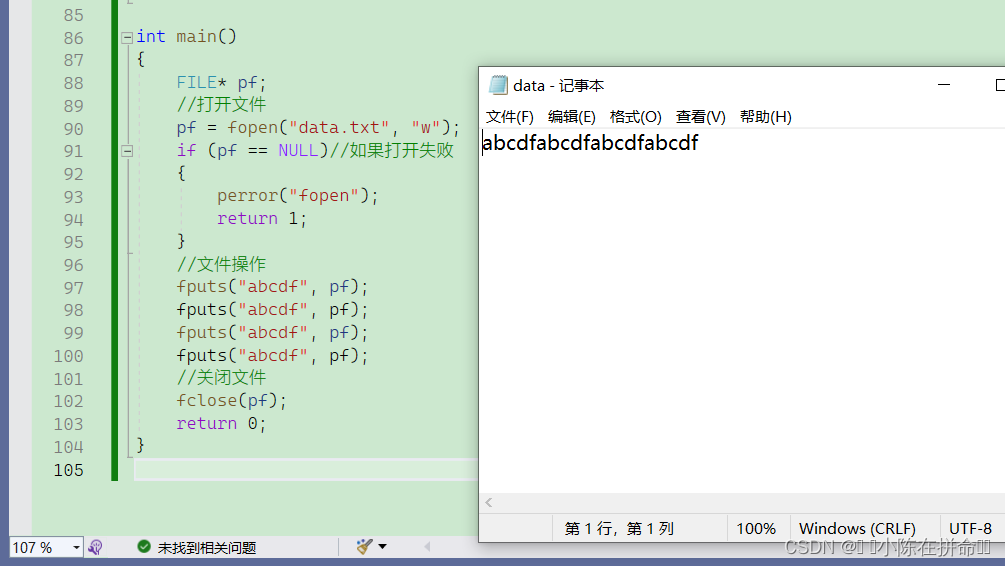The width and height of the screenshot is (1005, 566).
Task: Click the //文件操作 comment line
Action: (x=221, y=264)
